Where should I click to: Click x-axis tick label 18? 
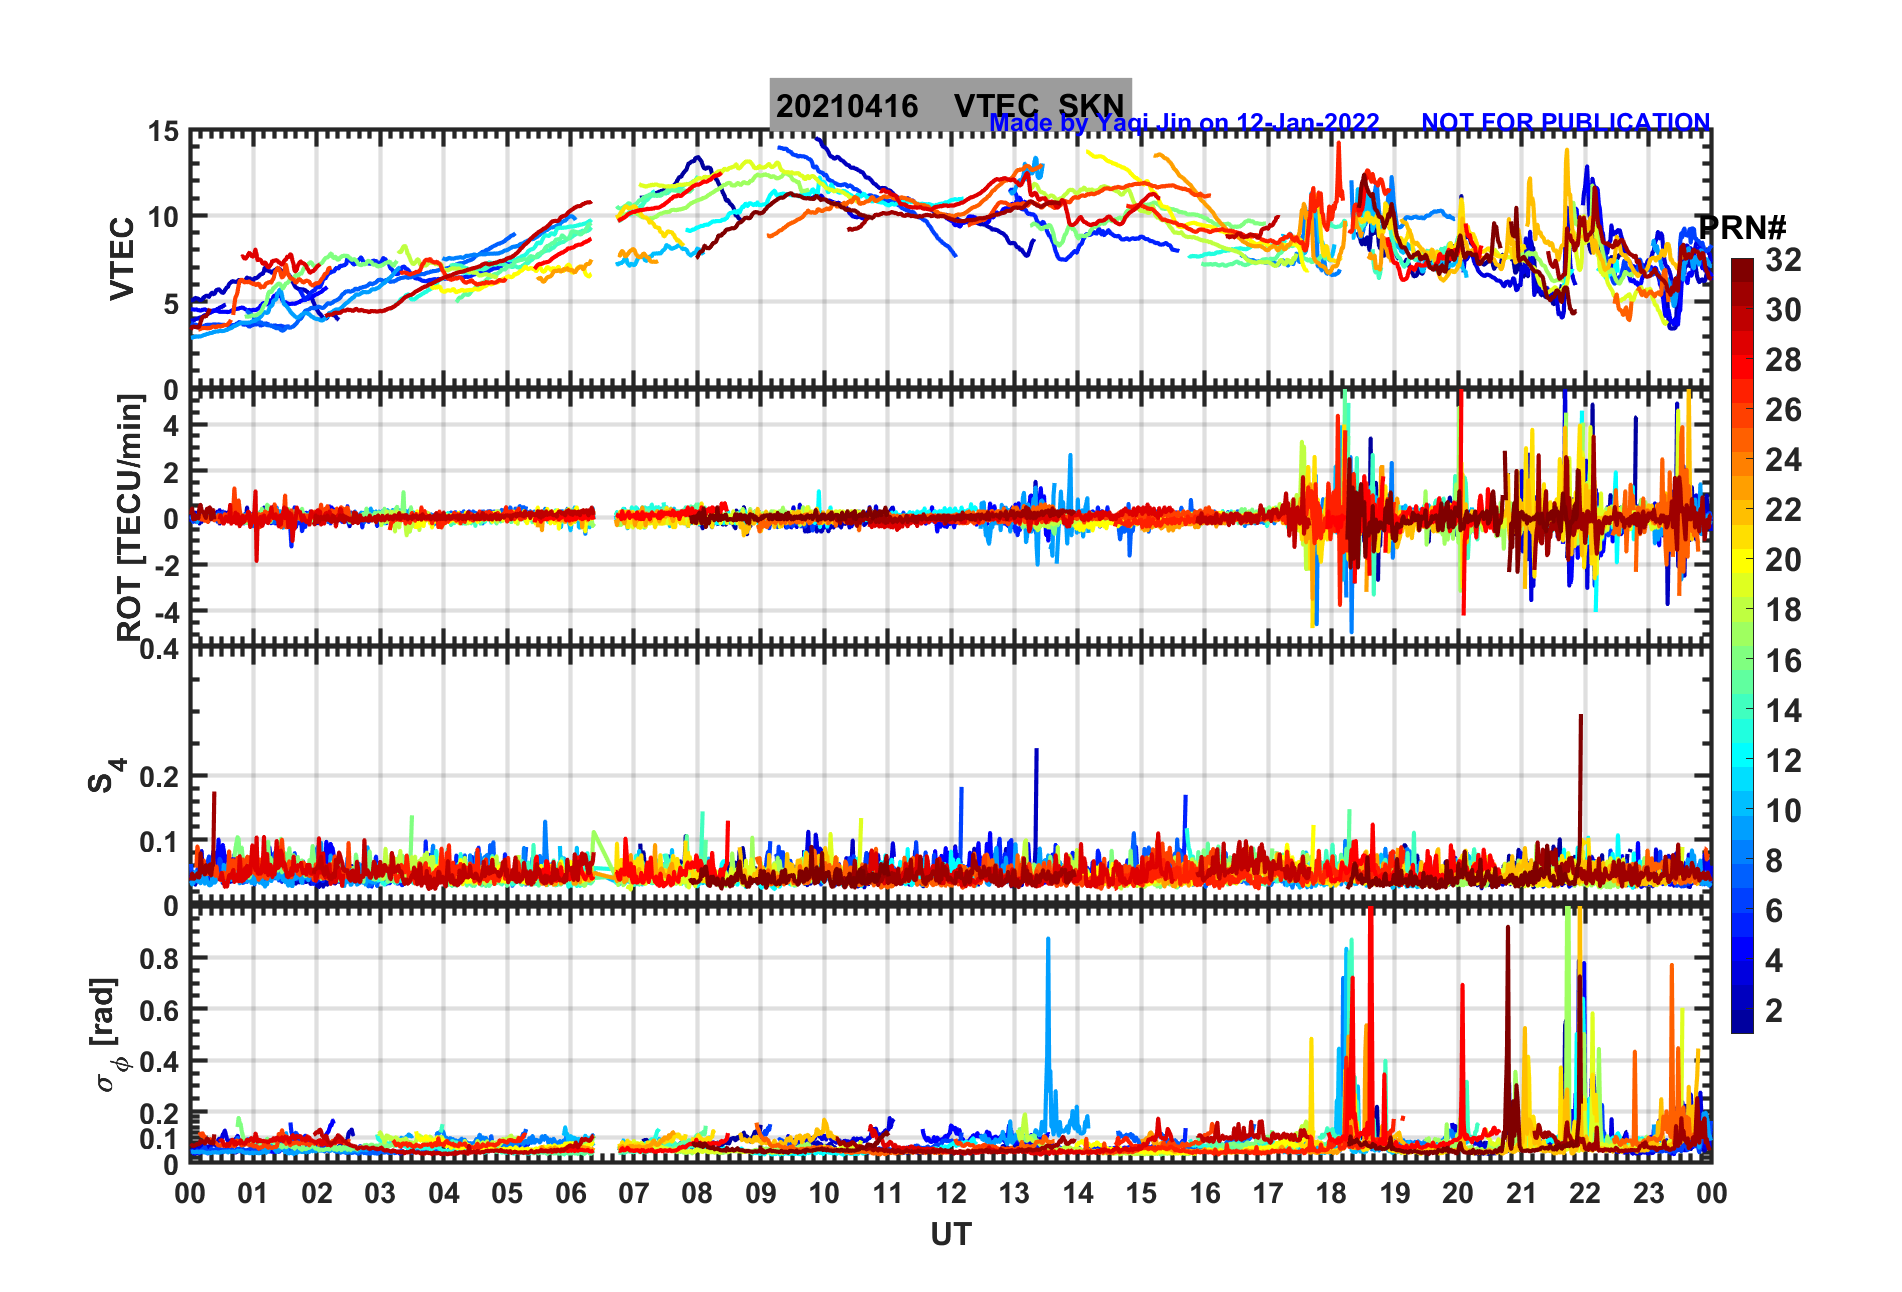(x=1331, y=1194)
